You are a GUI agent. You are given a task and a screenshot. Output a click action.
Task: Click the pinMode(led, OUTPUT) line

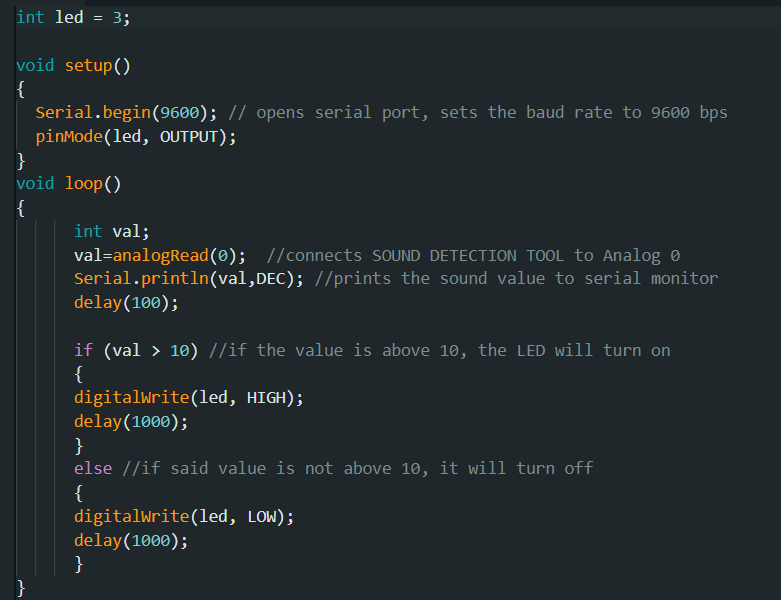point(135,136)
